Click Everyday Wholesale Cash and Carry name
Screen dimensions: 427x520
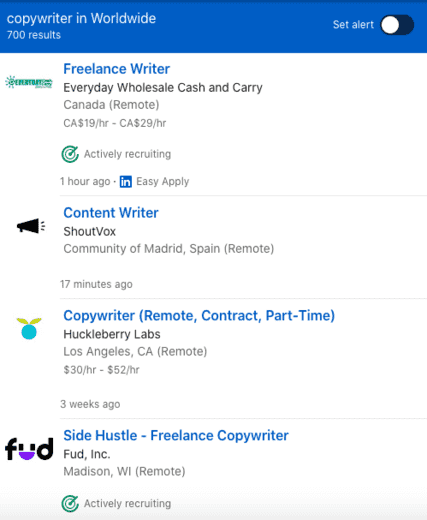(x=163, y=88)
